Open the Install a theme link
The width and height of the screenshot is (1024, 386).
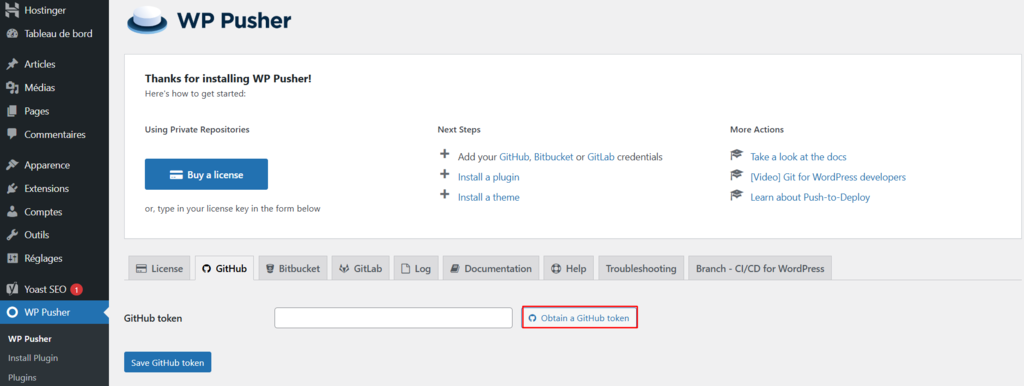(488, 197)
